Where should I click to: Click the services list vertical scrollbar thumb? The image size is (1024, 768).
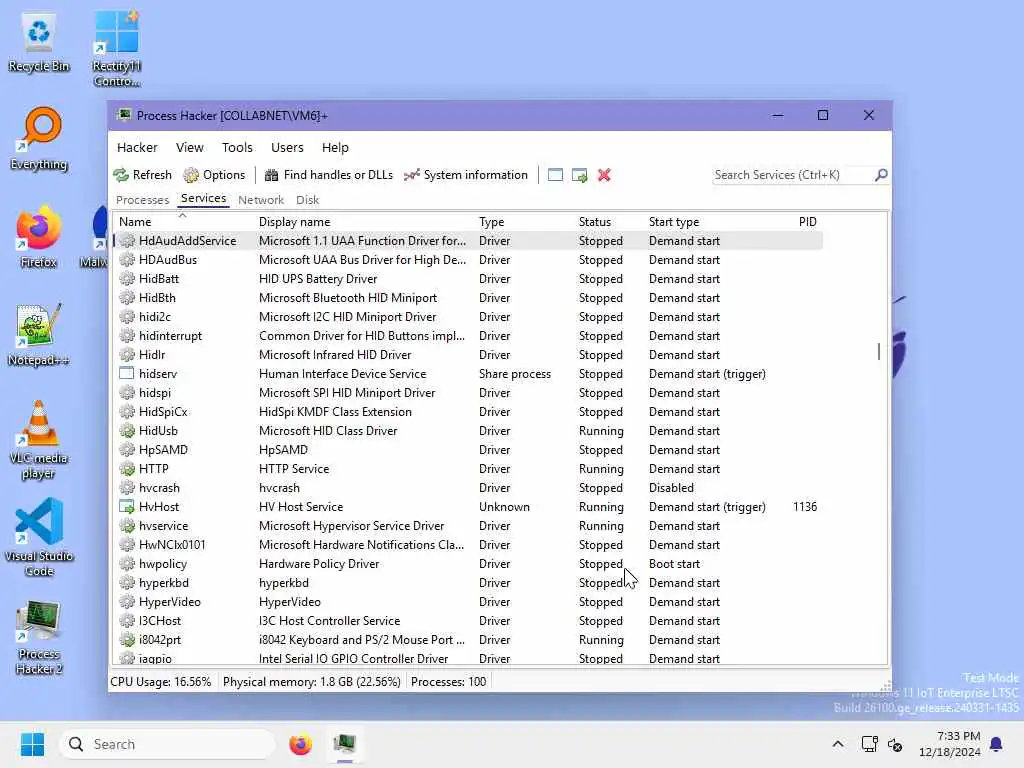coord(879,352)
